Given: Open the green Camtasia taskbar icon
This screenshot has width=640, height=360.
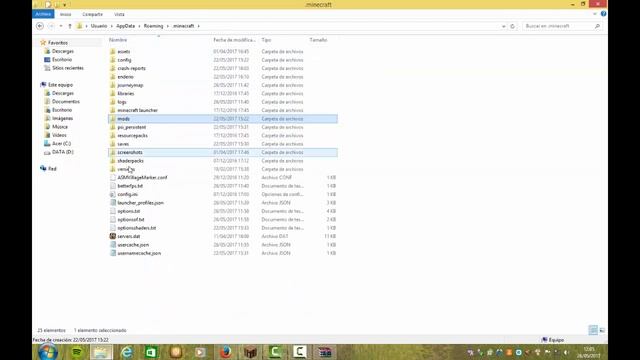Looking at the screenshot, I should [x=275, y=352].
